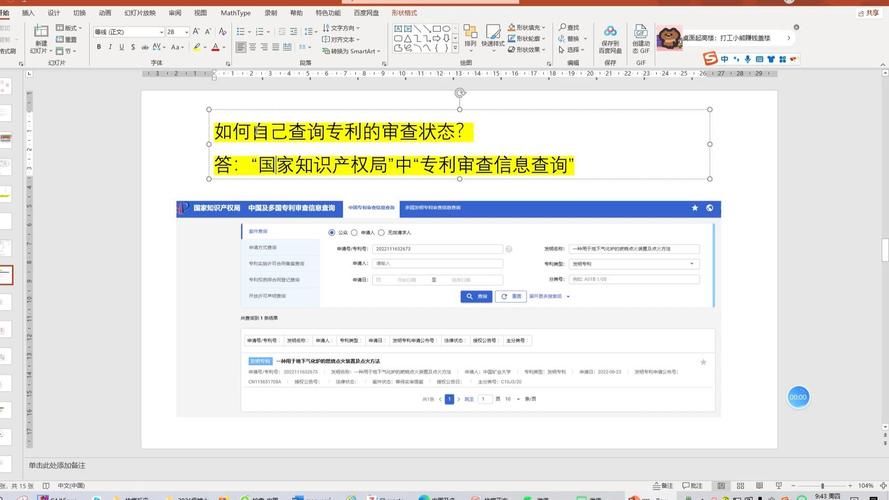Image resolution: width=889 pixels, height=500 pixels.
Task: Decrease list indent level icon
Action: click(282, 32)
